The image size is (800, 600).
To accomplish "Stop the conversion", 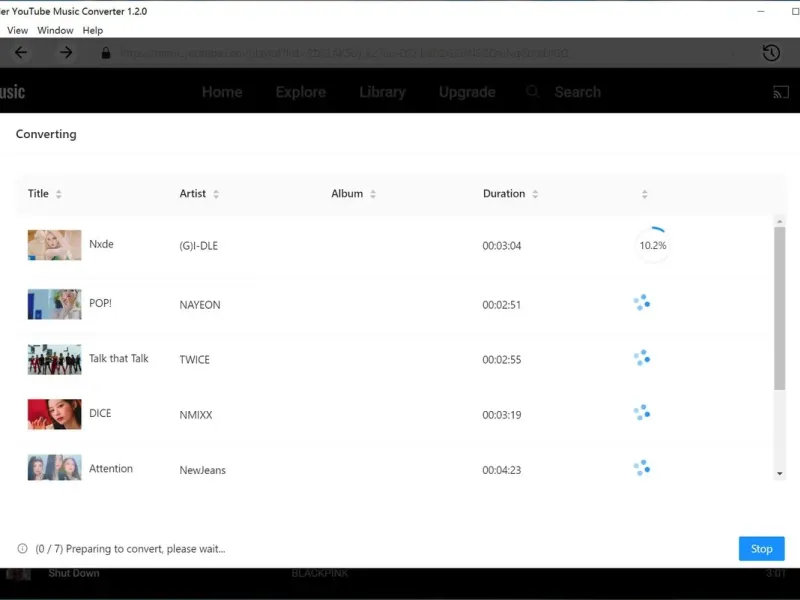I will (x=761, y=548).
